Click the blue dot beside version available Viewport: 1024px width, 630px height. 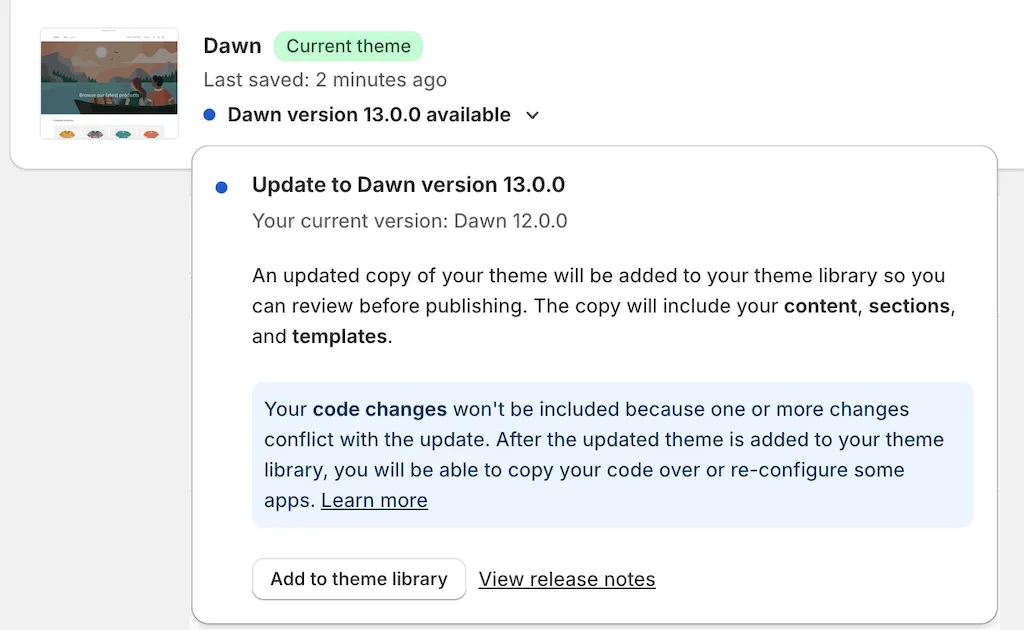tap(209, 115)
